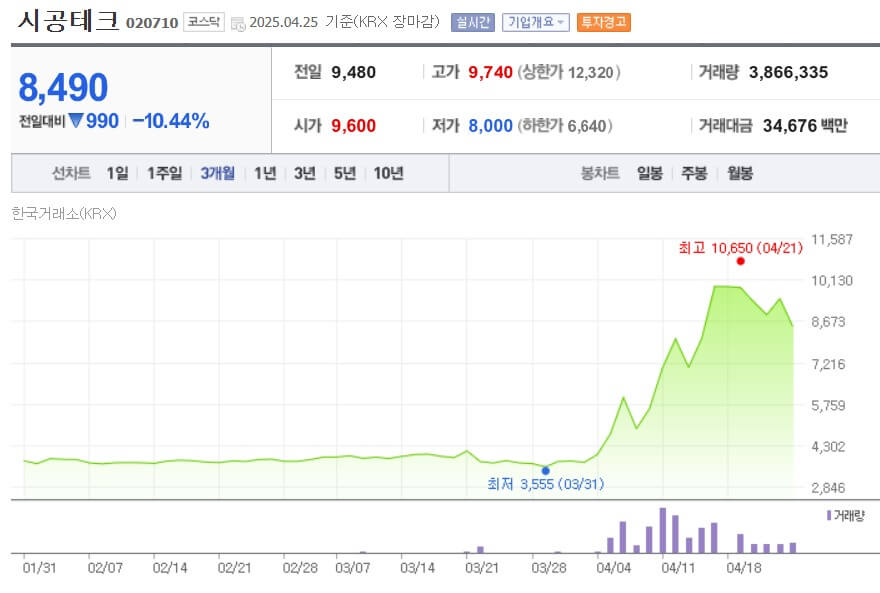Click the 04/11 date axis label
This screenshot has width=880, height=593.
[x=678, y=568]
